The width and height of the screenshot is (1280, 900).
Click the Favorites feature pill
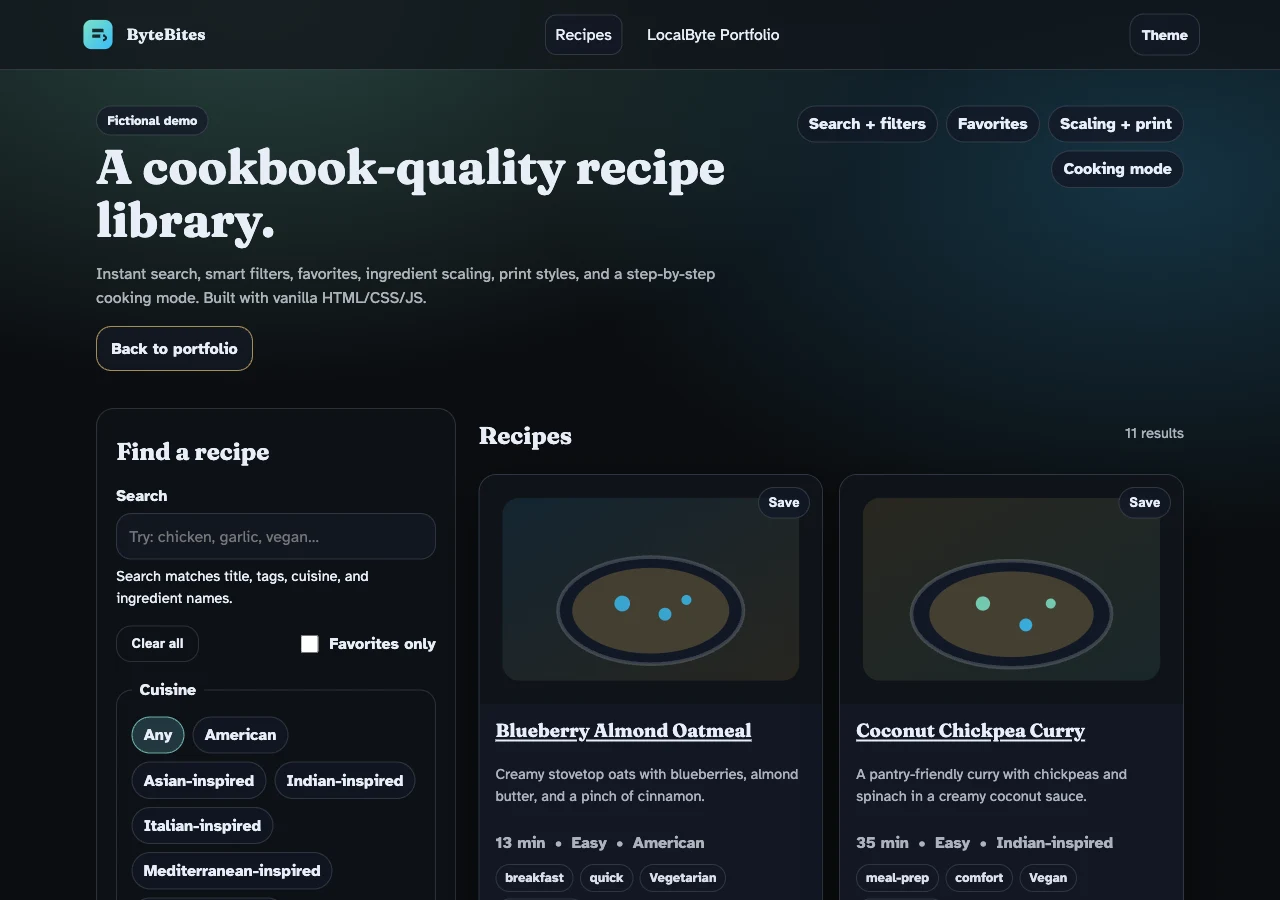pos(992,124)
